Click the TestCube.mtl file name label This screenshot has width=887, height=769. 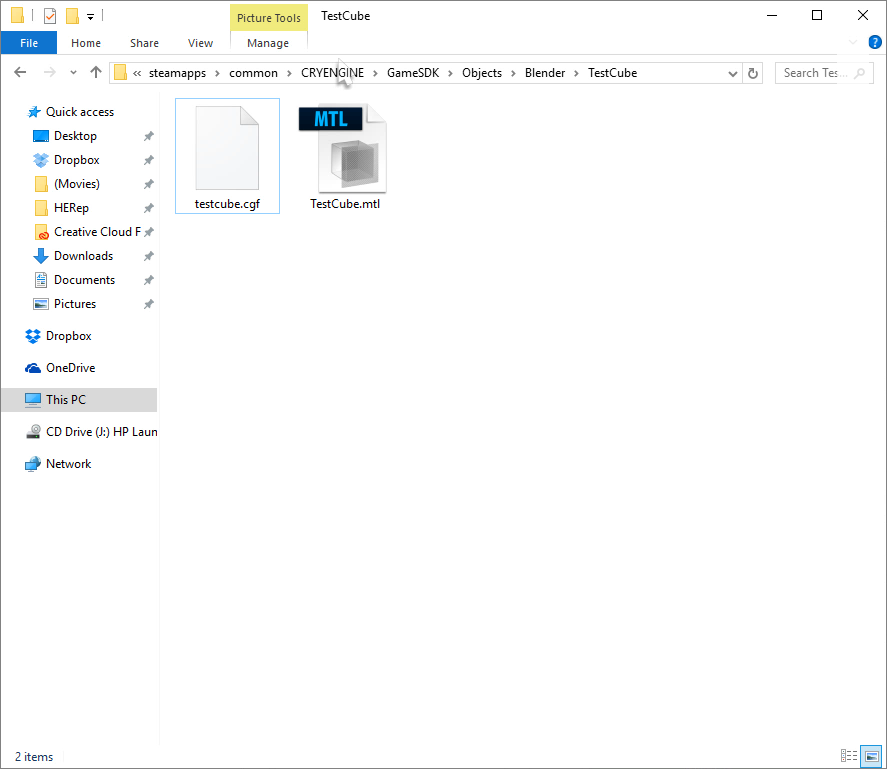[345, 204]
